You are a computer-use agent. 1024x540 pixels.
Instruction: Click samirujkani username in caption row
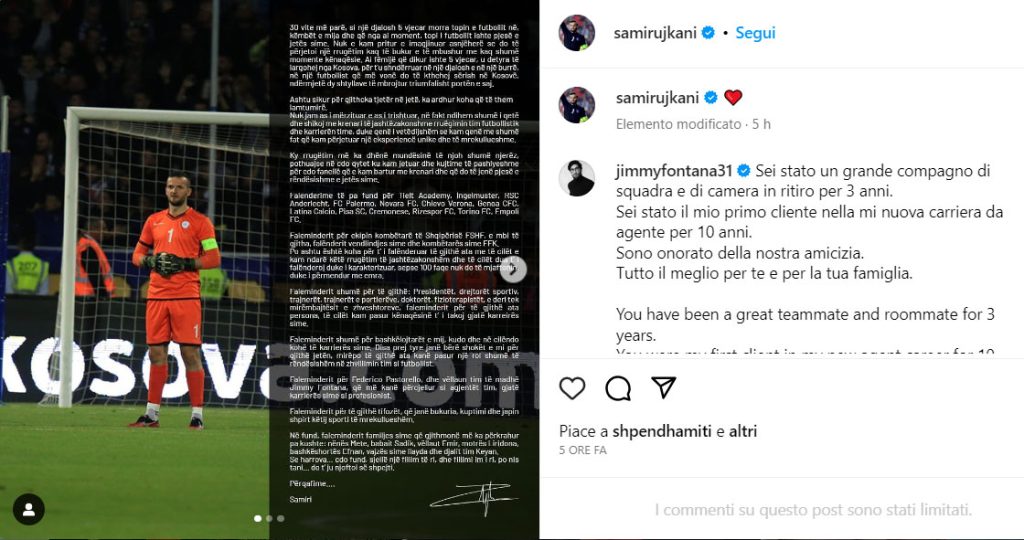(x=658, y=98)
